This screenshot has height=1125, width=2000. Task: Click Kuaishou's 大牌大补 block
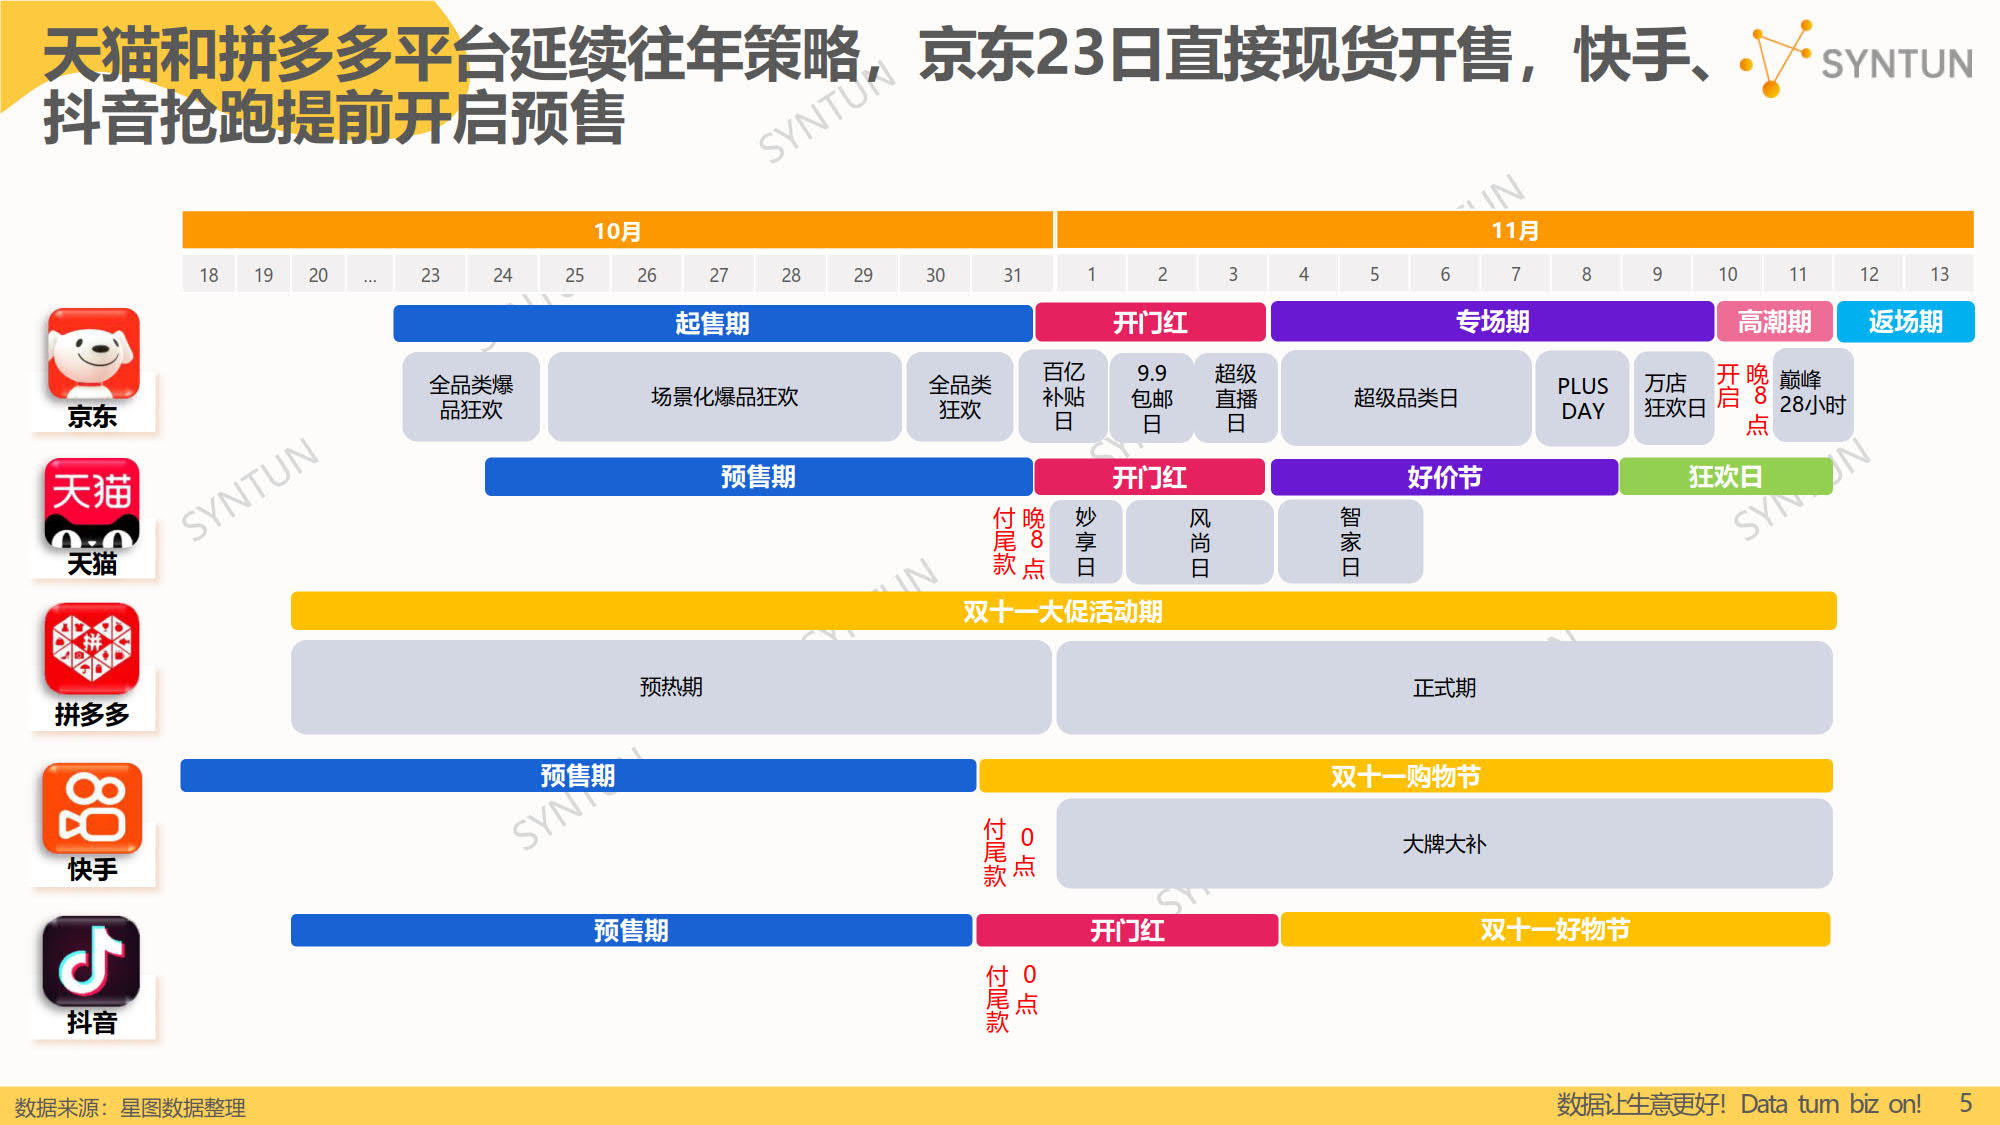[1443, 844]
